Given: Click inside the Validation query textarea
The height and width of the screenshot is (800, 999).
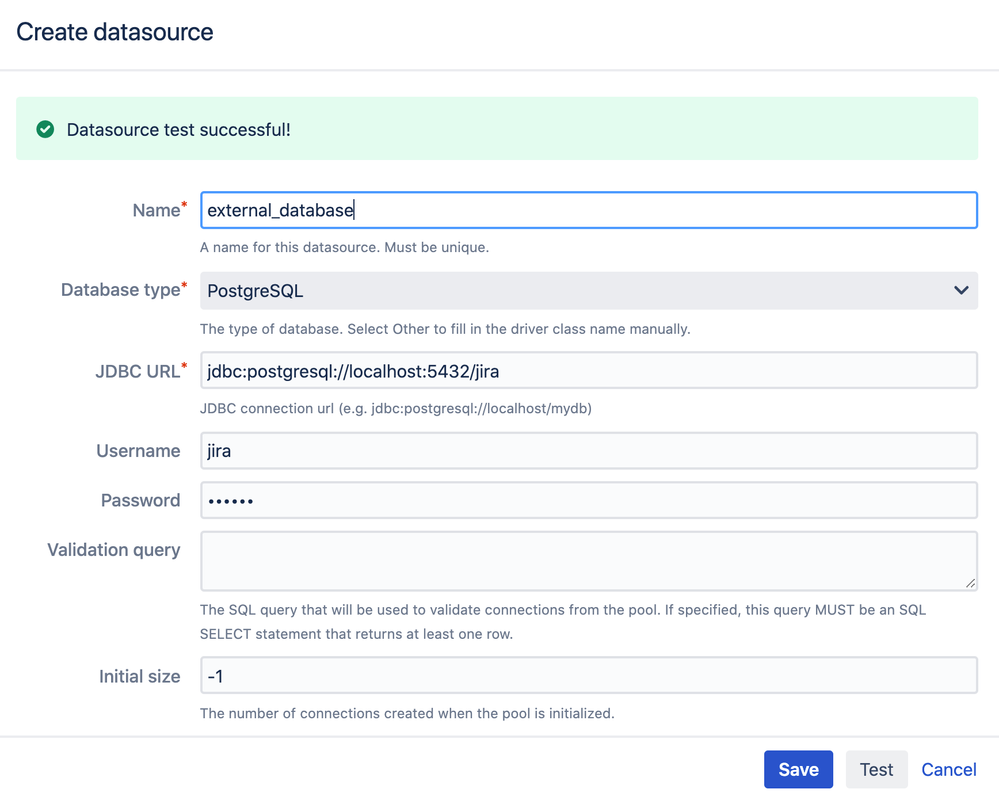Looking at the screenshot, I should (588, 560).
